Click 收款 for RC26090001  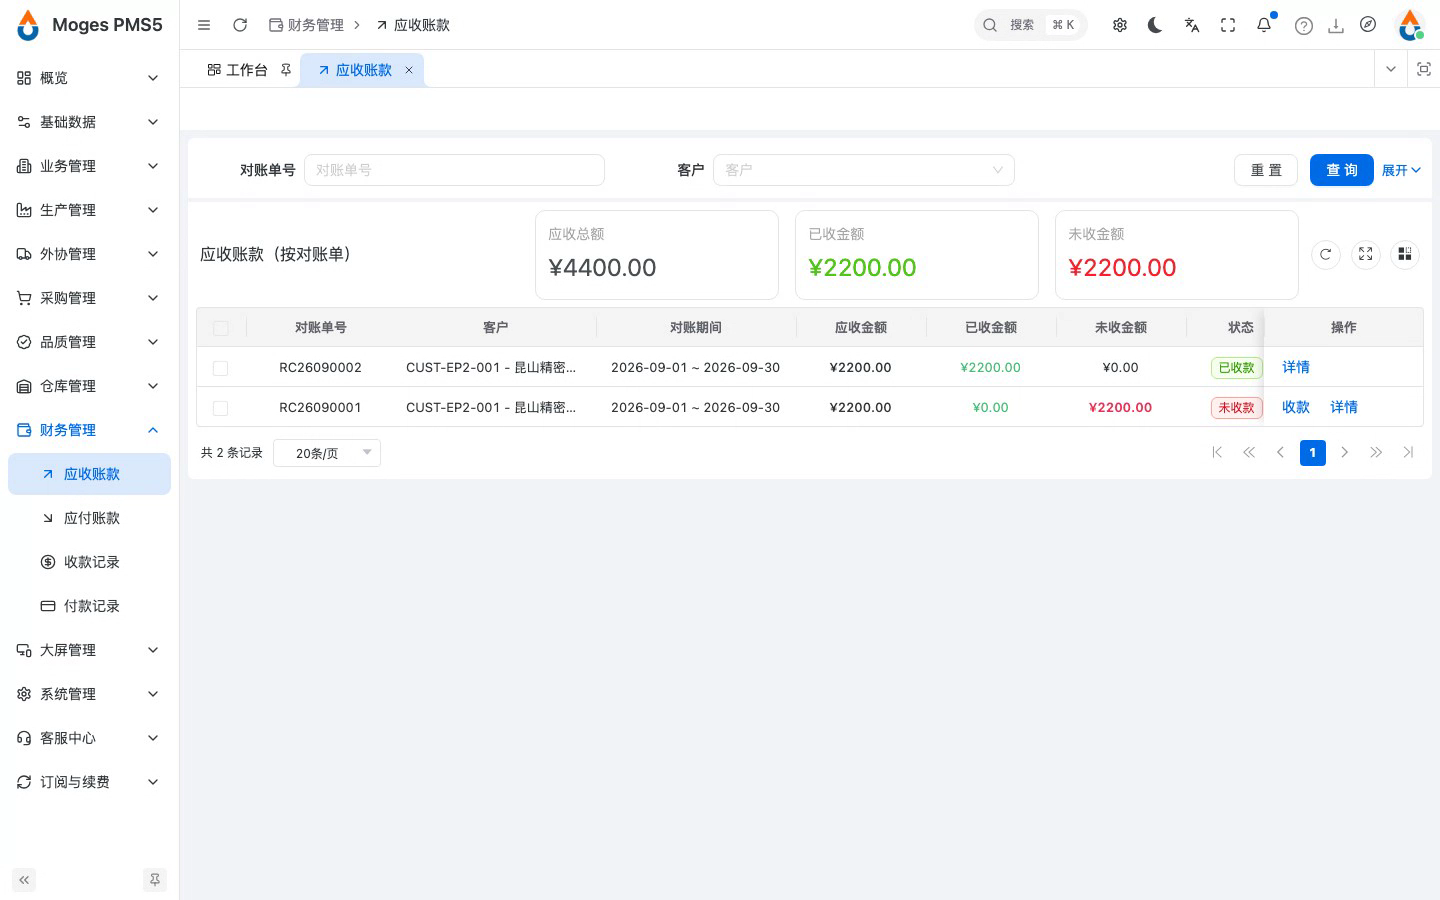[x=1296, y=408]
